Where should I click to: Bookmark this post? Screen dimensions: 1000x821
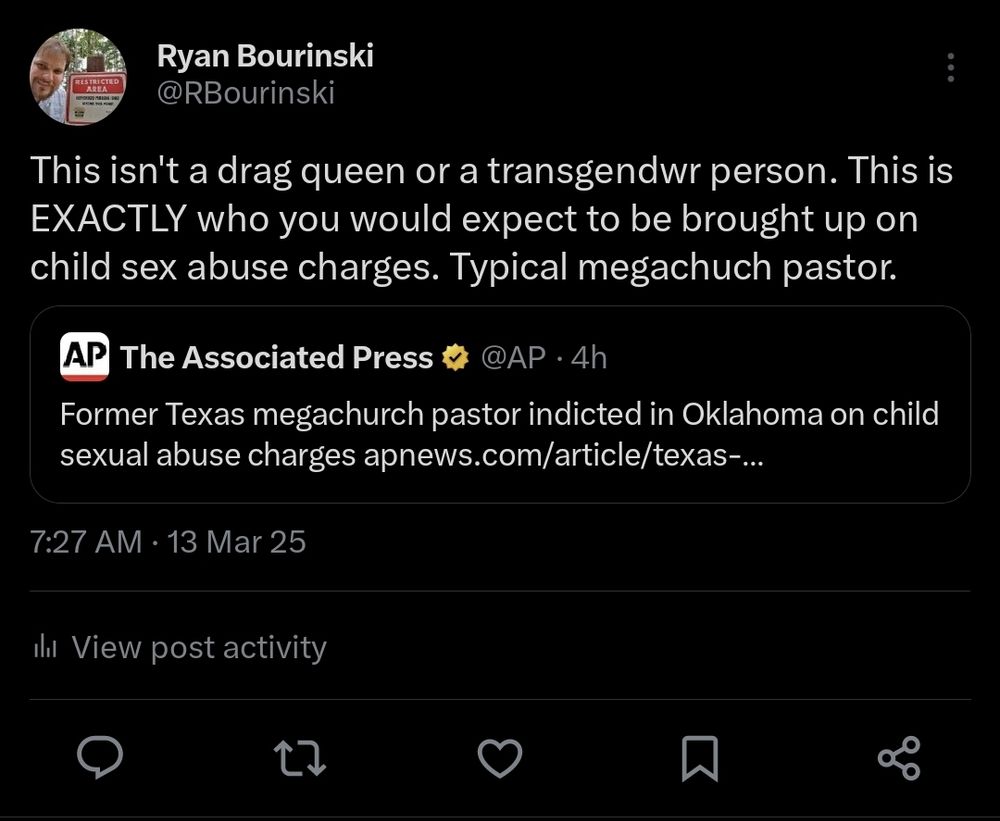point(698,757)
